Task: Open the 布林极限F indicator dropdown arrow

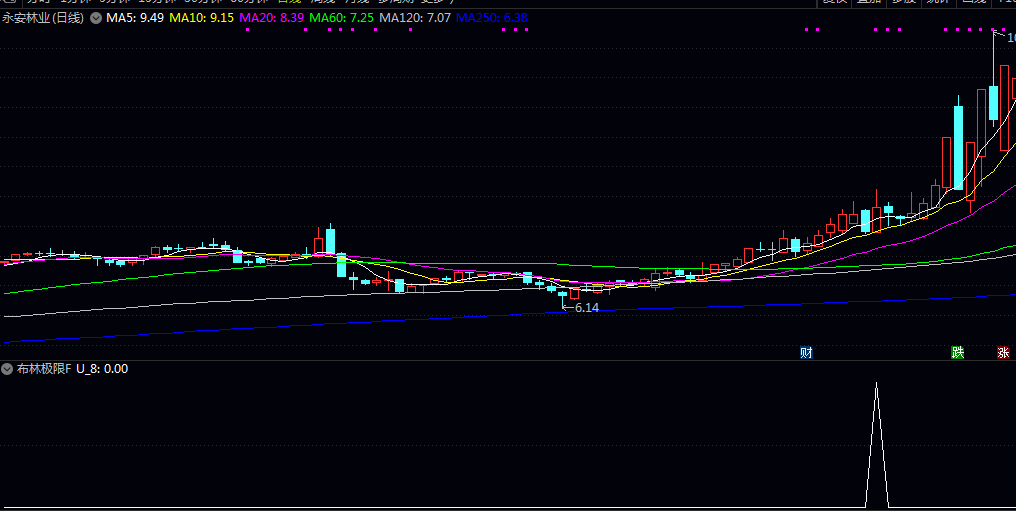Action: [x=8, y=369]
